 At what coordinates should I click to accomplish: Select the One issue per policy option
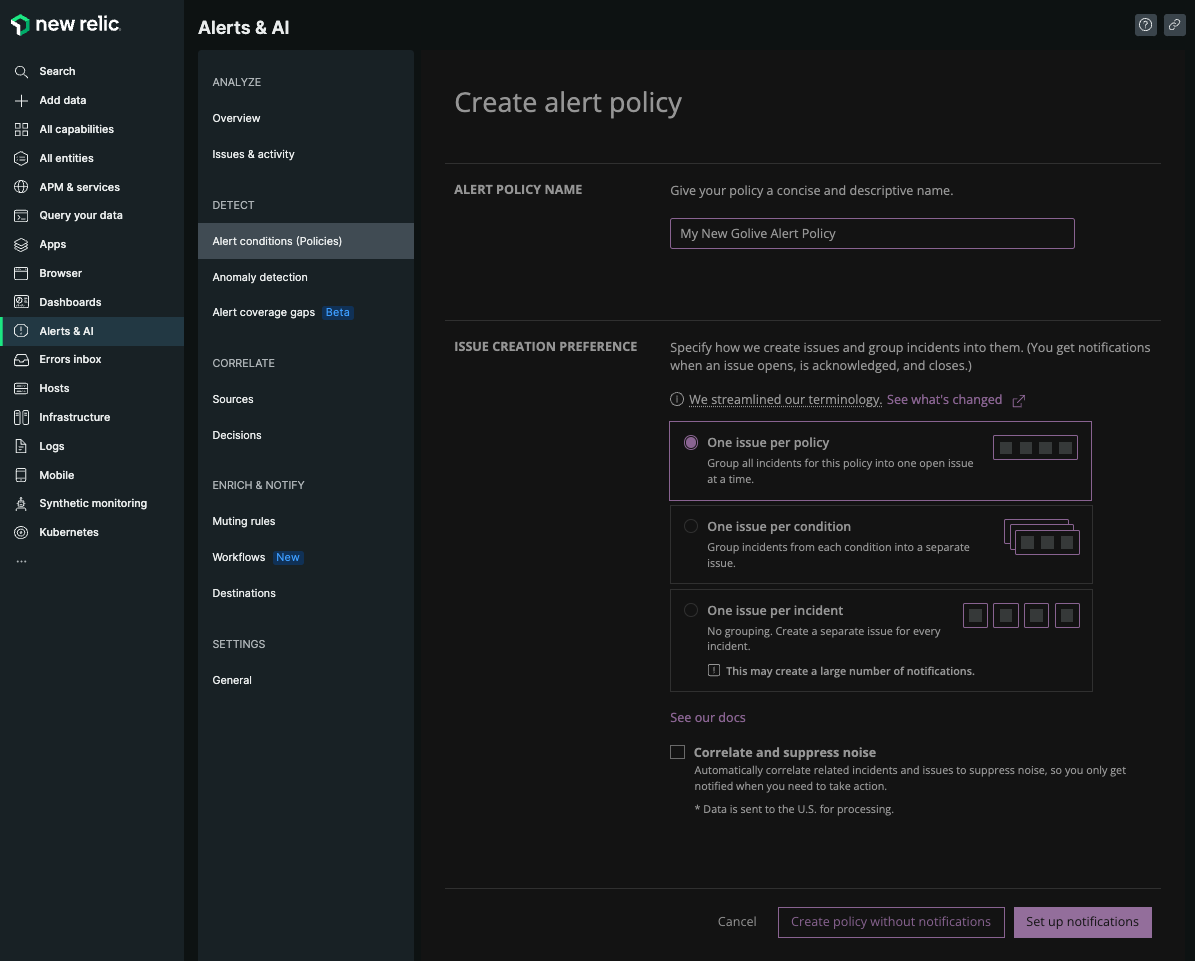point(691,443)
